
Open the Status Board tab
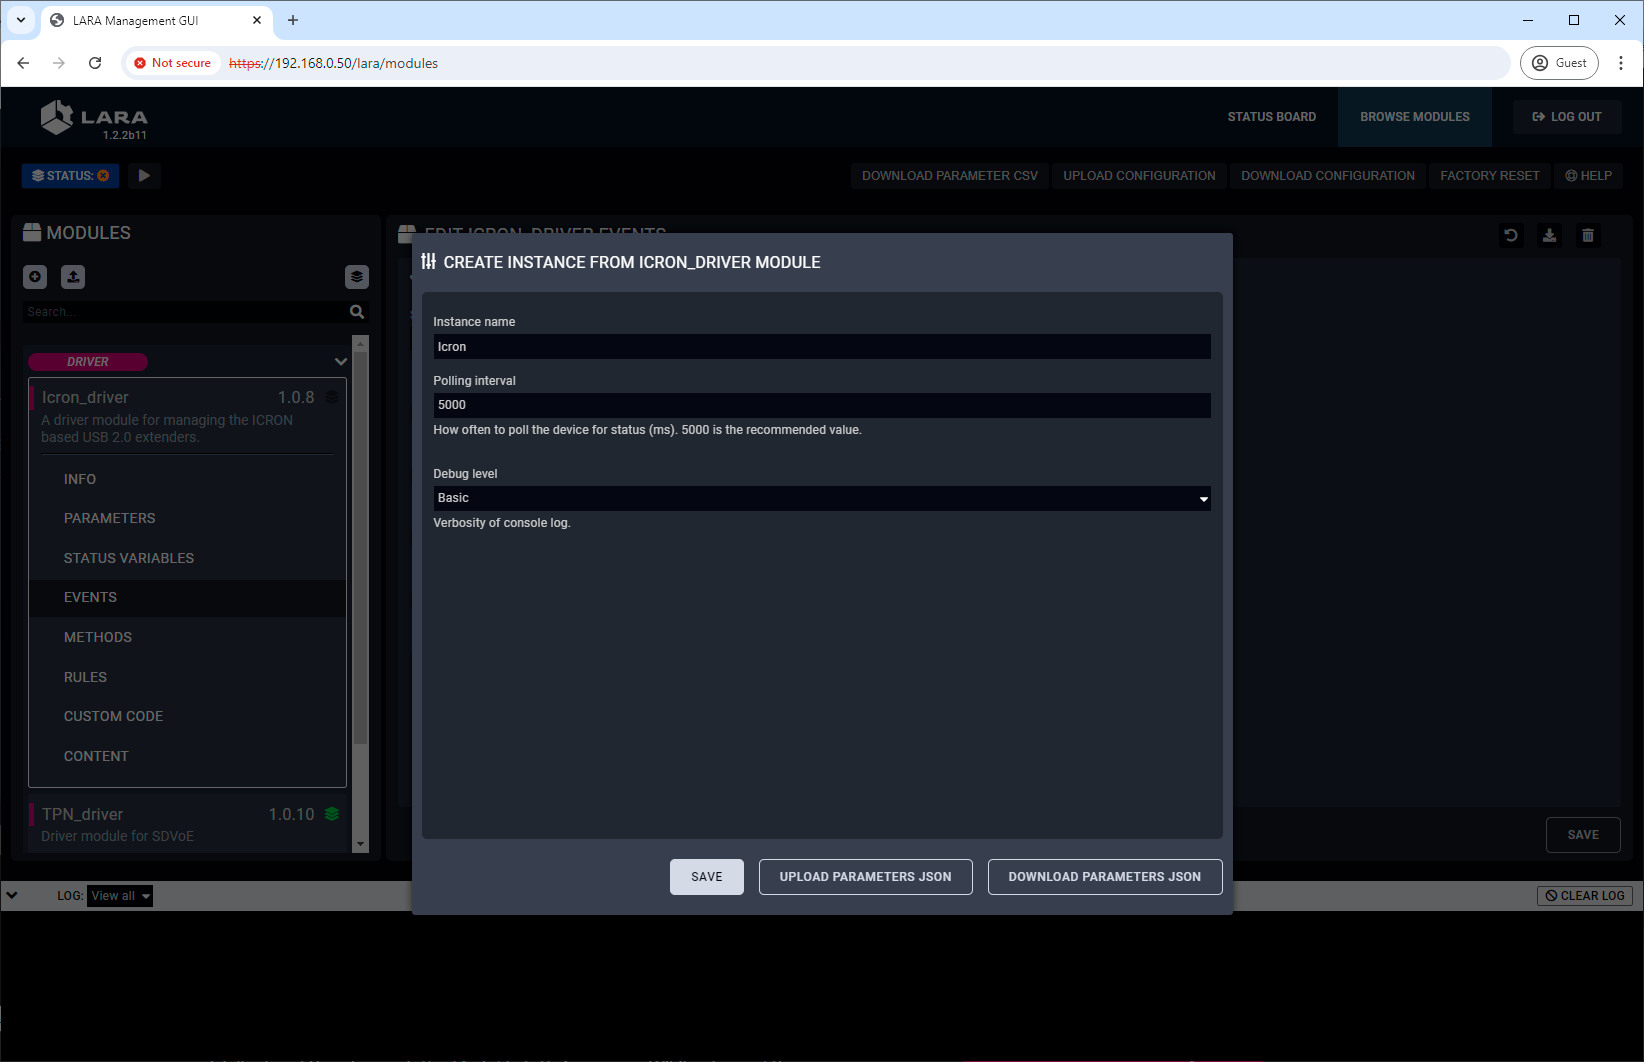(1271, 117)
